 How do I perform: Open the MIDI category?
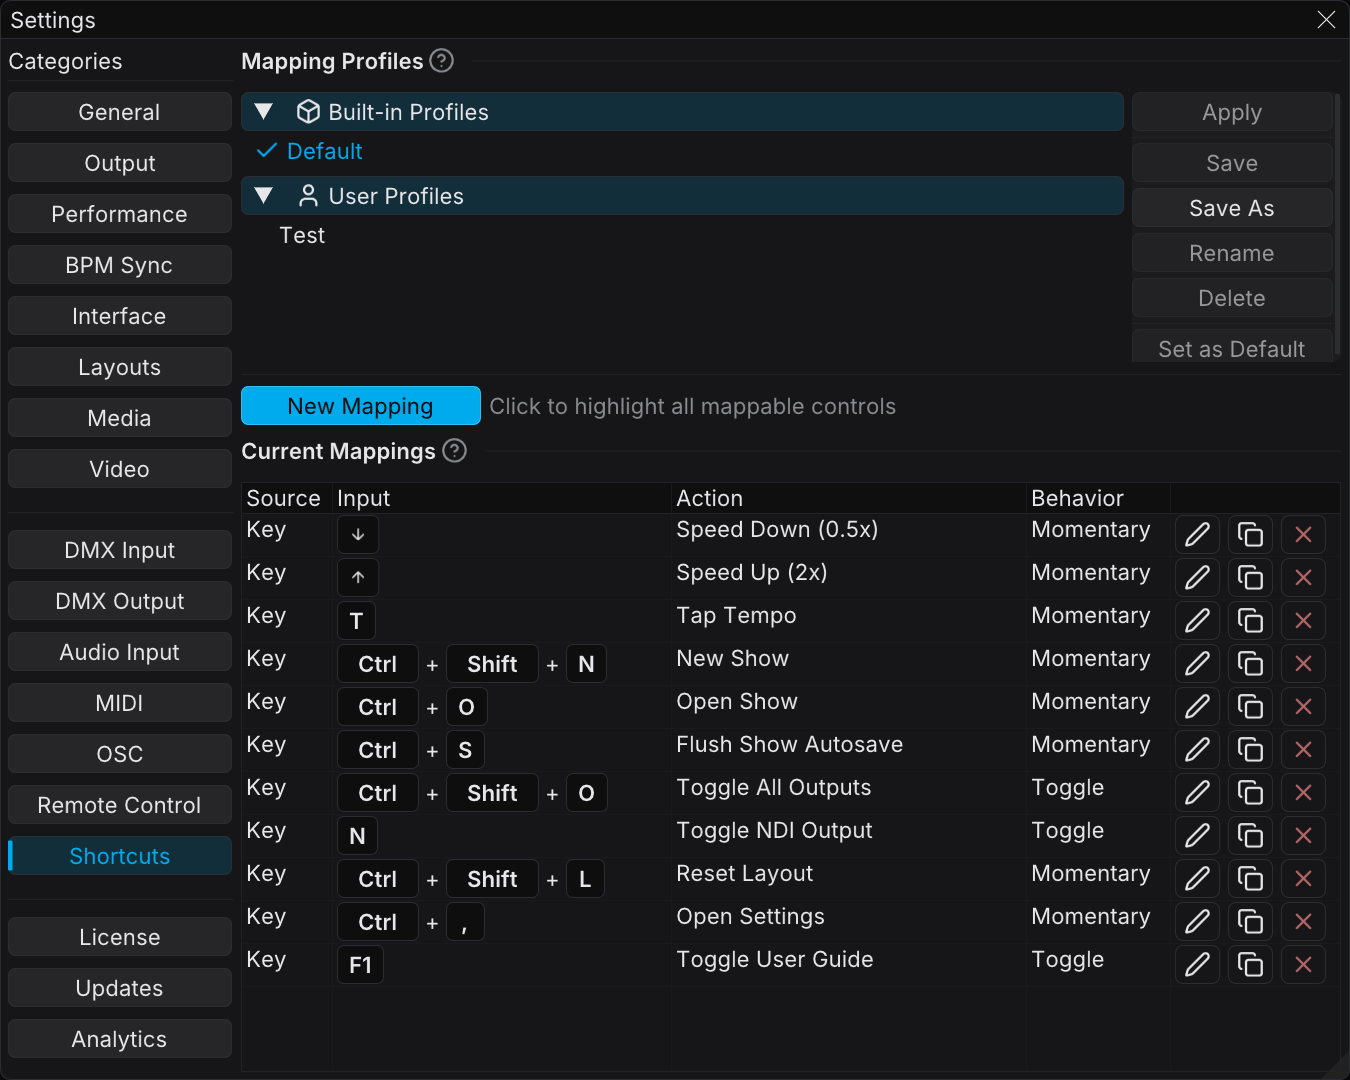click(x=120, y=703)
